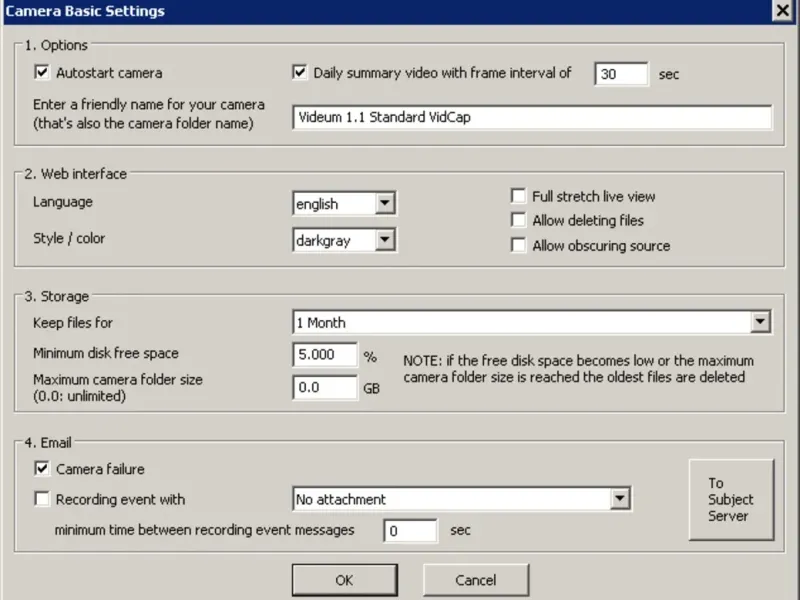Enable Full stretch live view
800x600 pixels.
pos(518,197)
